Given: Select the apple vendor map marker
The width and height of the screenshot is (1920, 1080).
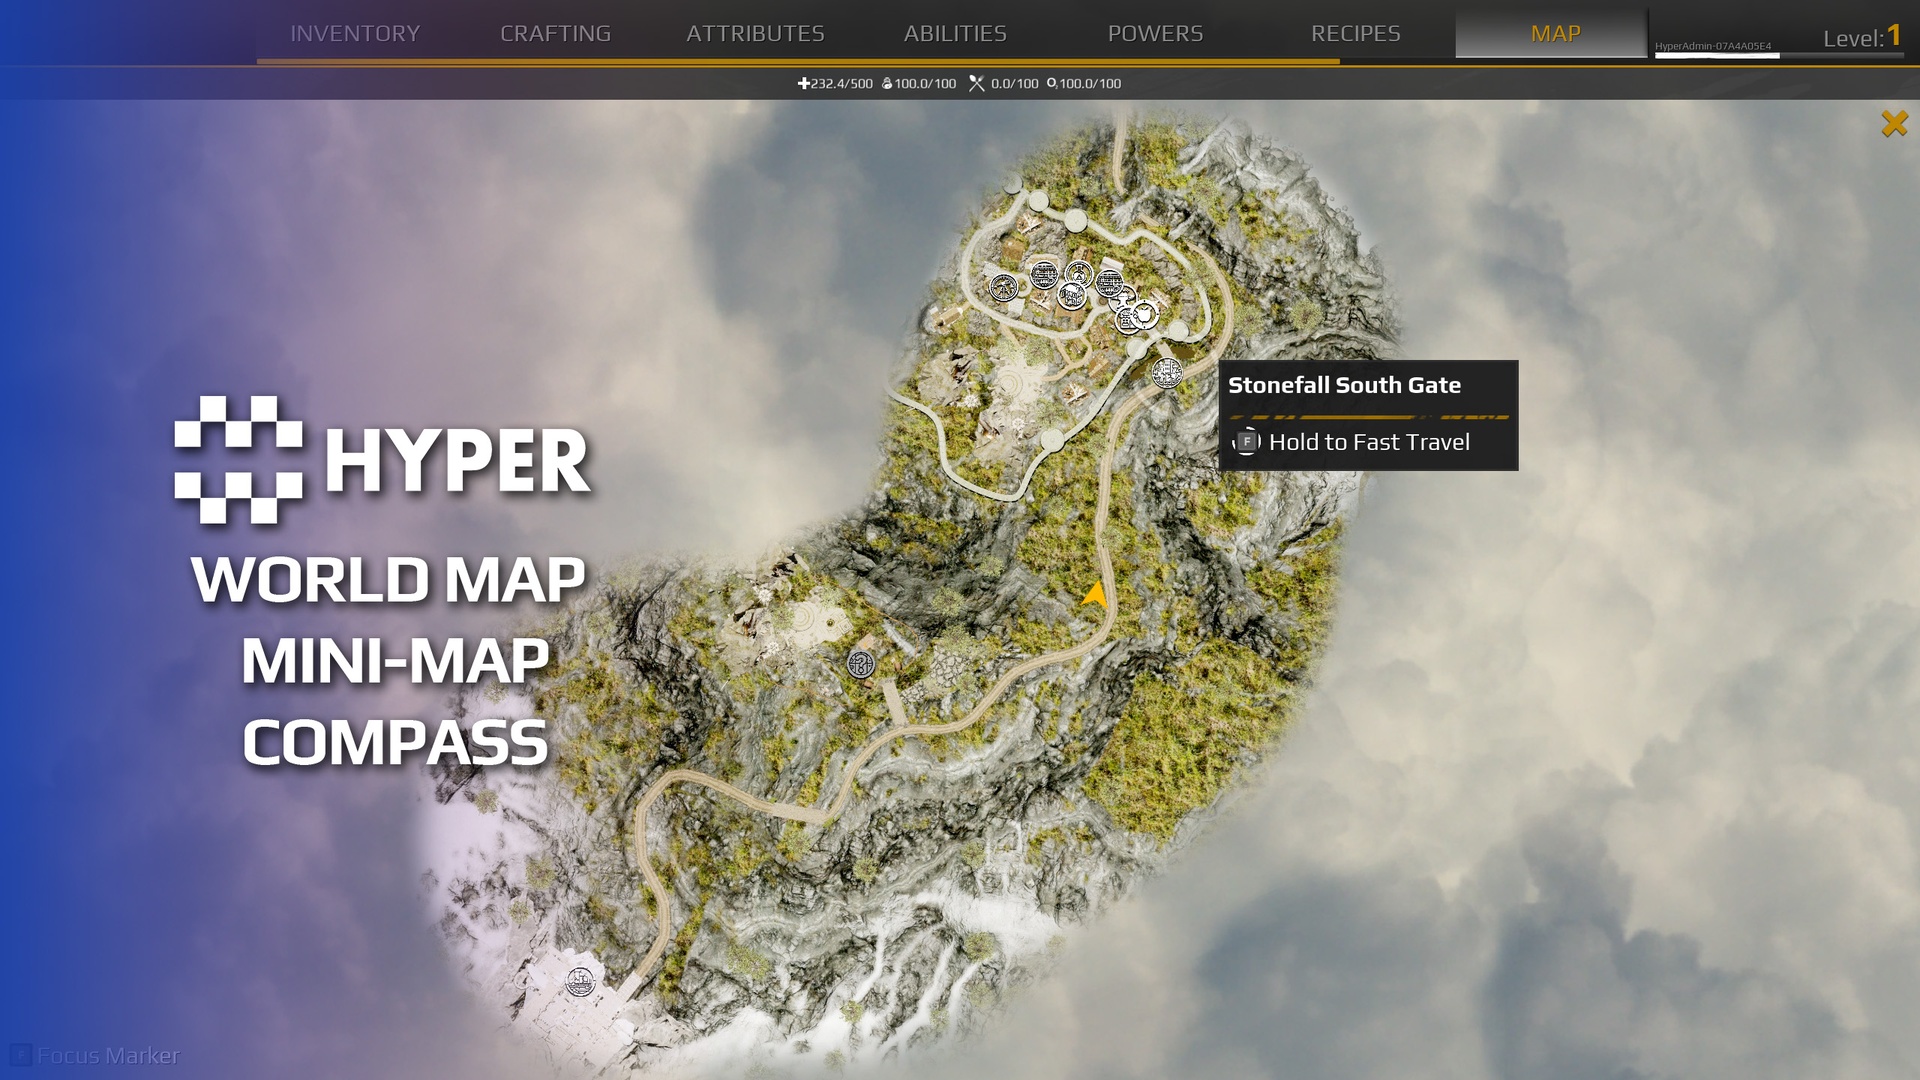Looking at the screenshot, I should pyautogui.click(x=1144, y=315).
